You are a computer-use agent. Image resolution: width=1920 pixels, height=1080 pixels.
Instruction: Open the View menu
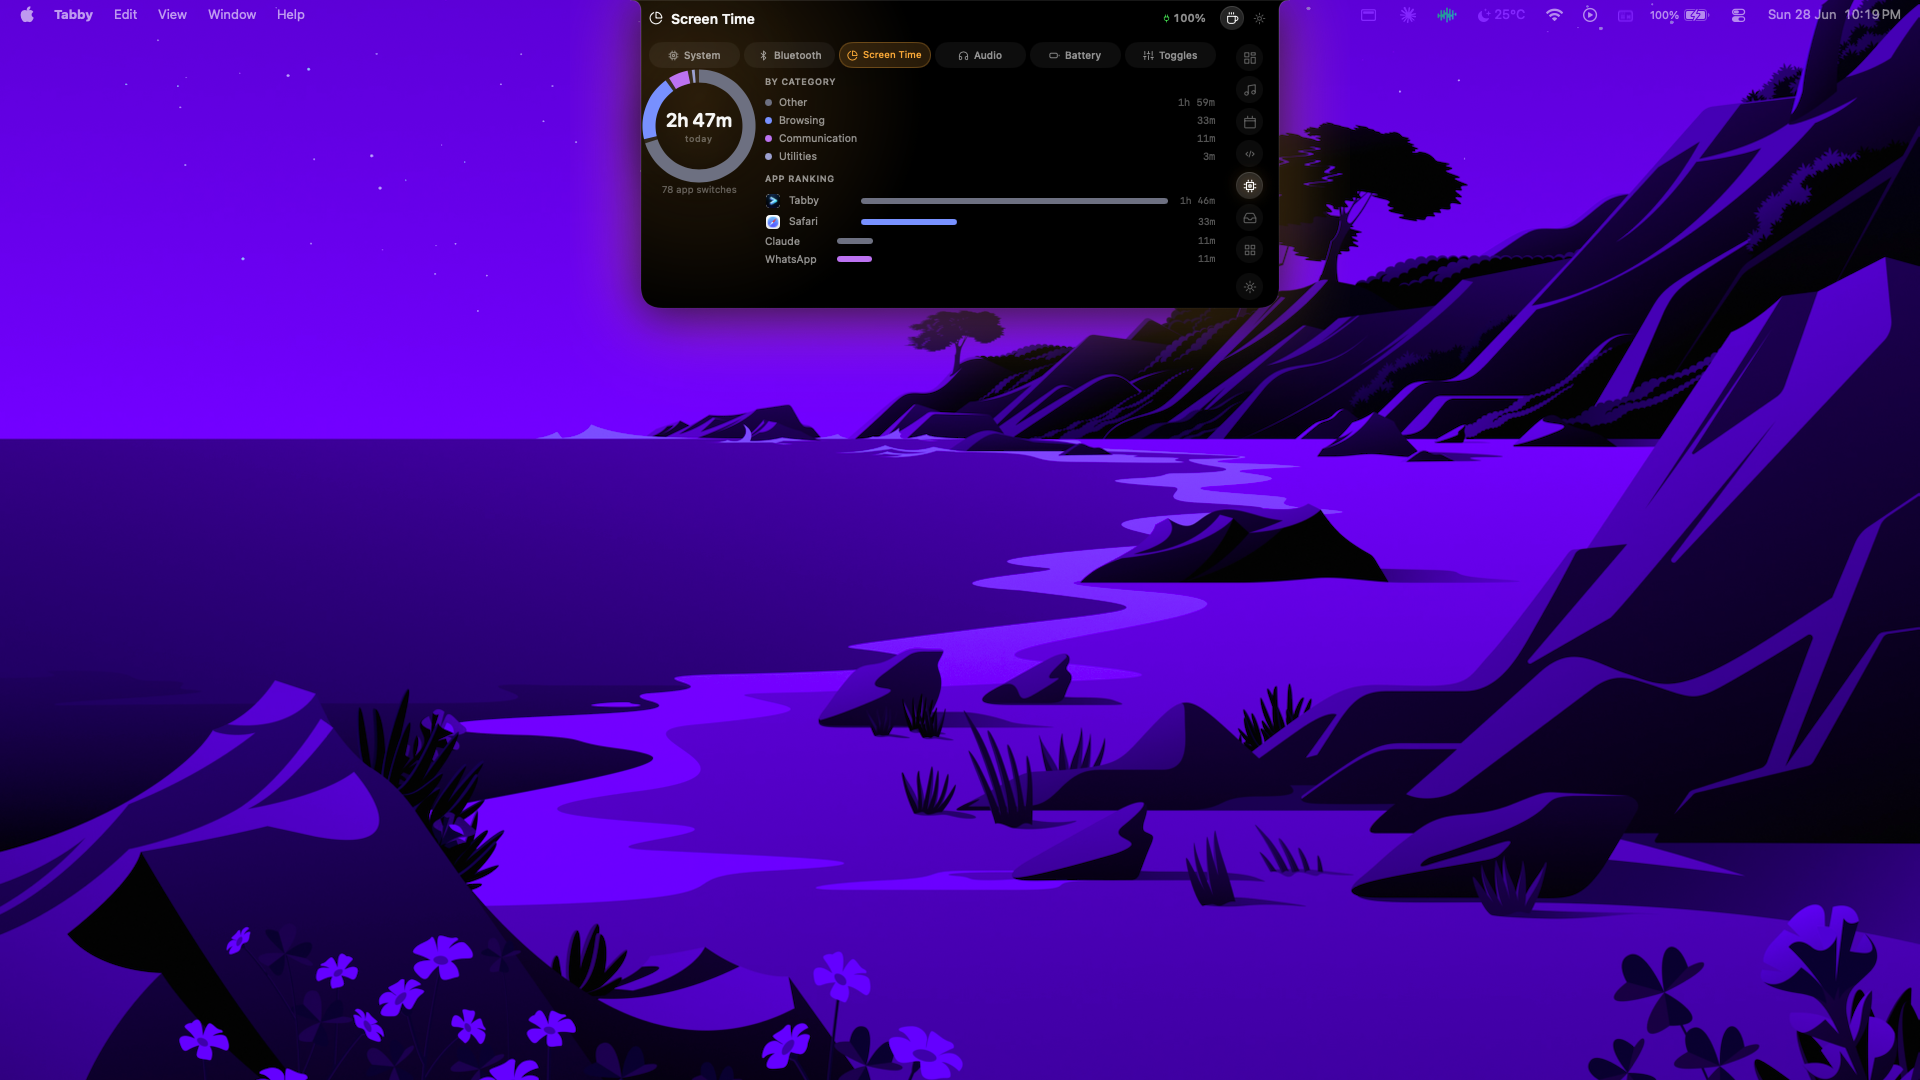(172, 15)
